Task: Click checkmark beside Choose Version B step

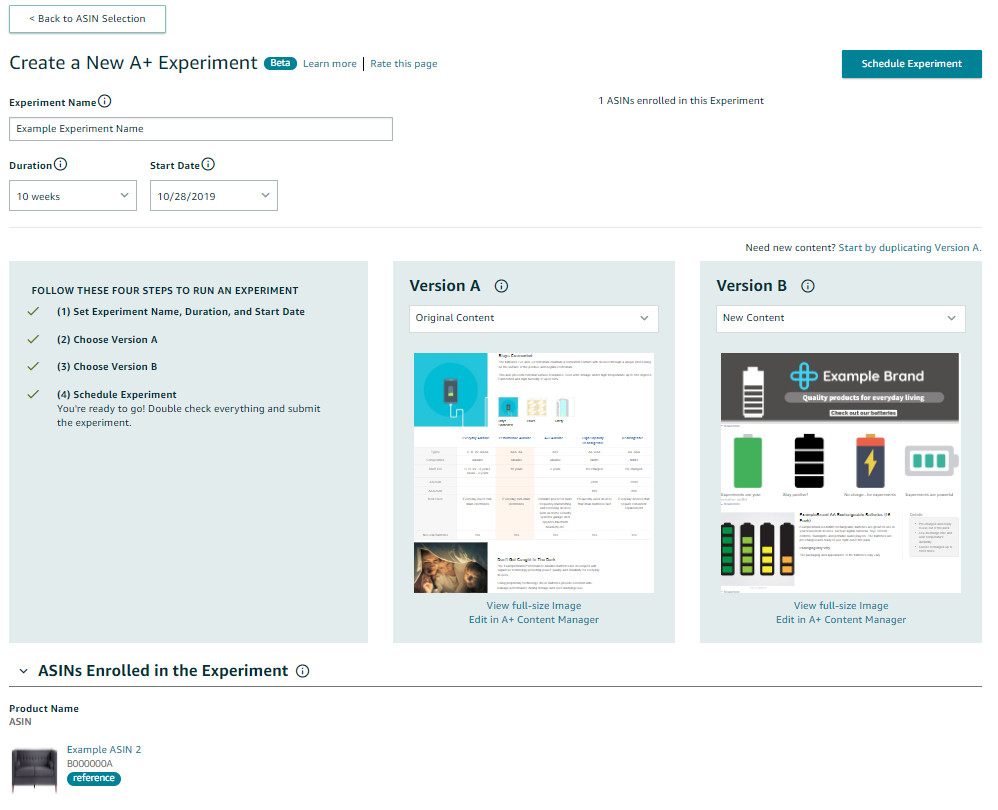Action: [x=33, y=367]
